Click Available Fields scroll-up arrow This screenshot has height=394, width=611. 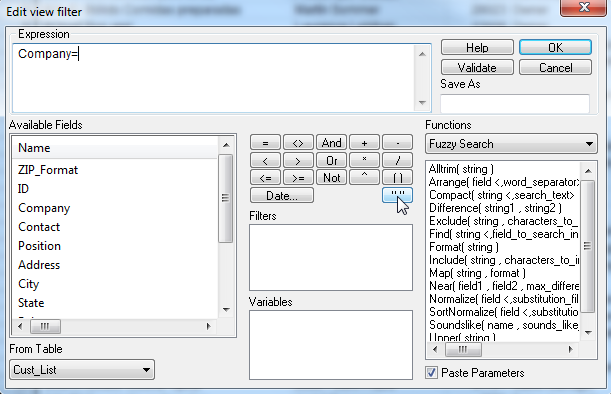click(226, 145)
